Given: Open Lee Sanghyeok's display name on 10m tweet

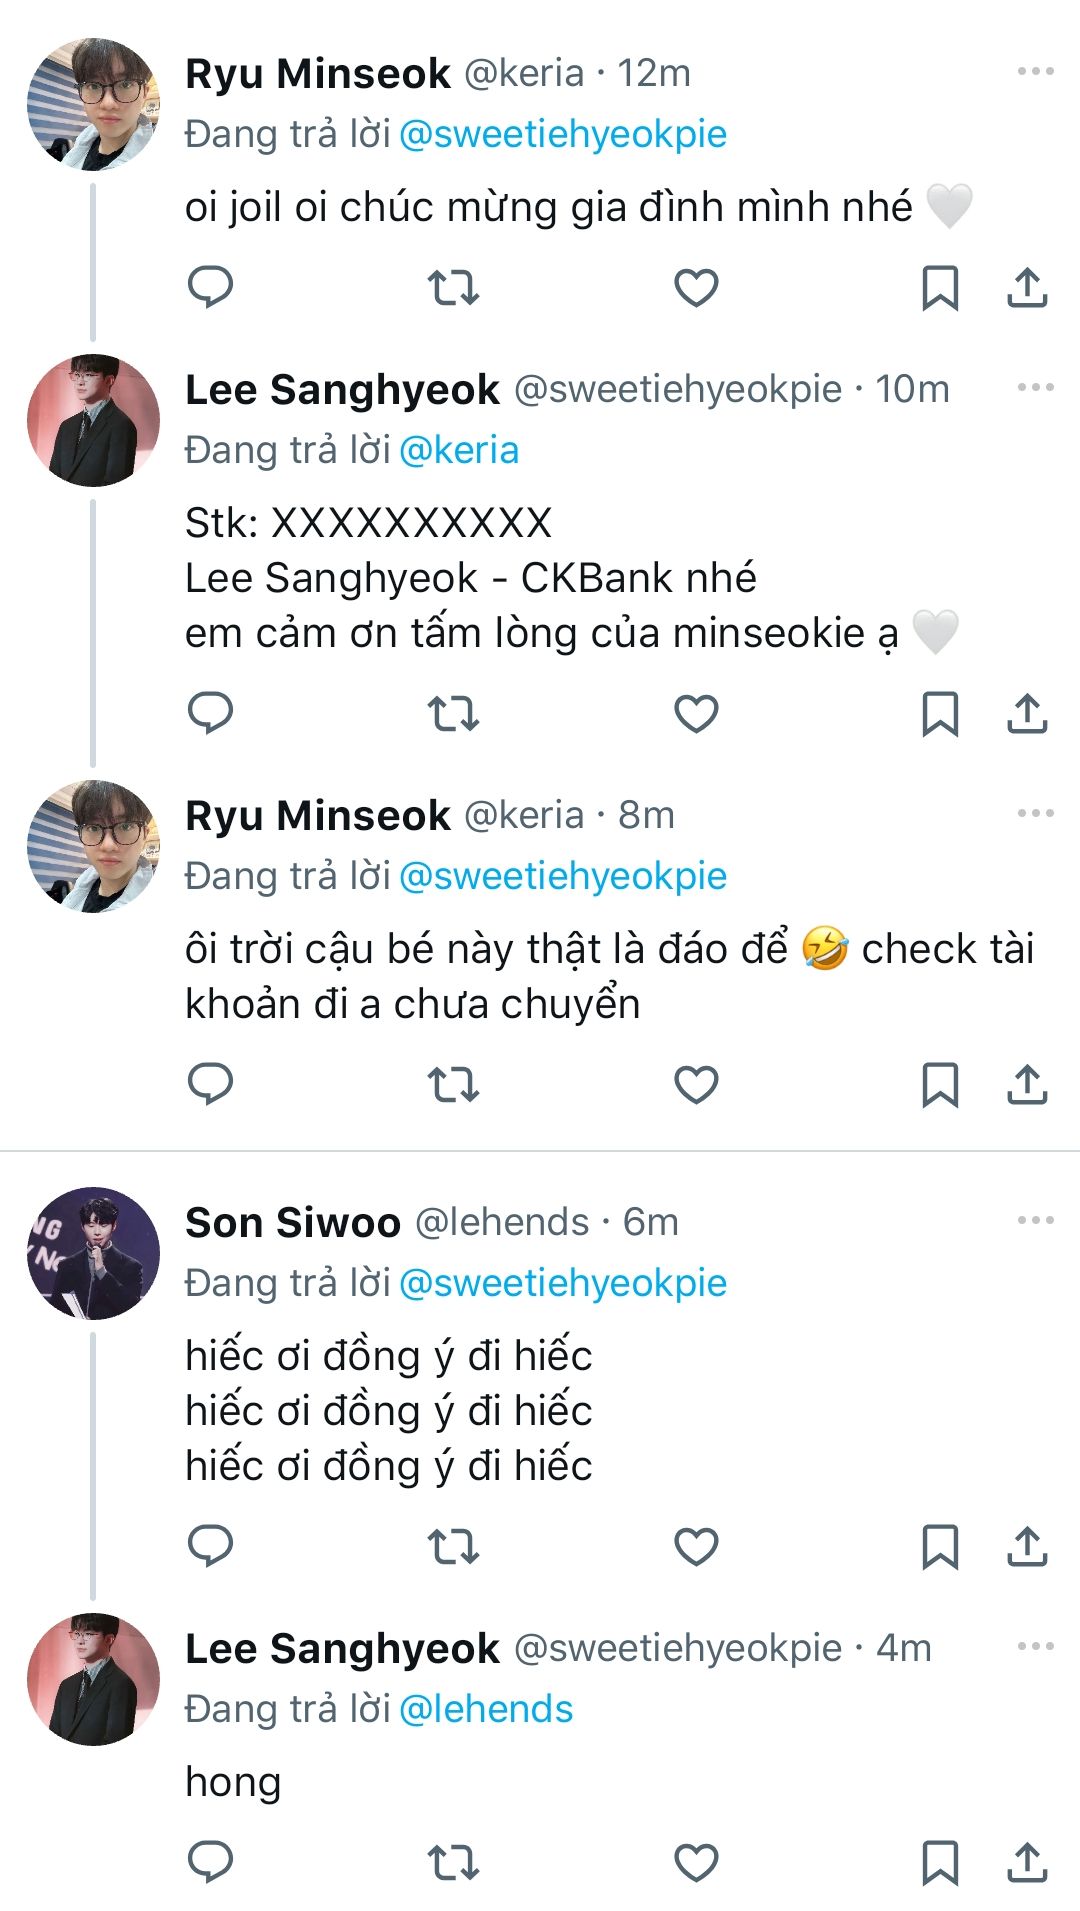Looking at the screenshot, I should click(x=342, y=389).
